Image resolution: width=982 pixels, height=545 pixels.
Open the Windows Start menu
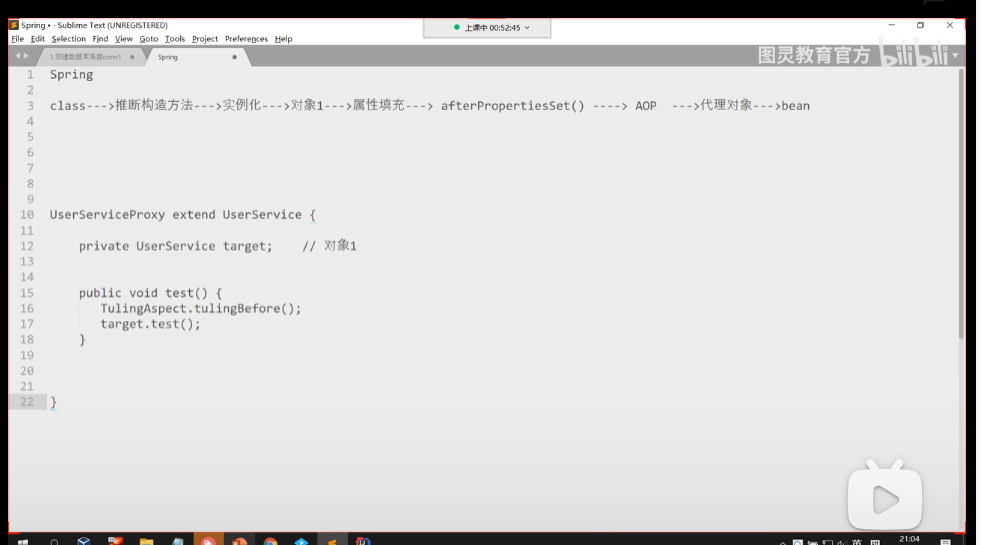23,541
